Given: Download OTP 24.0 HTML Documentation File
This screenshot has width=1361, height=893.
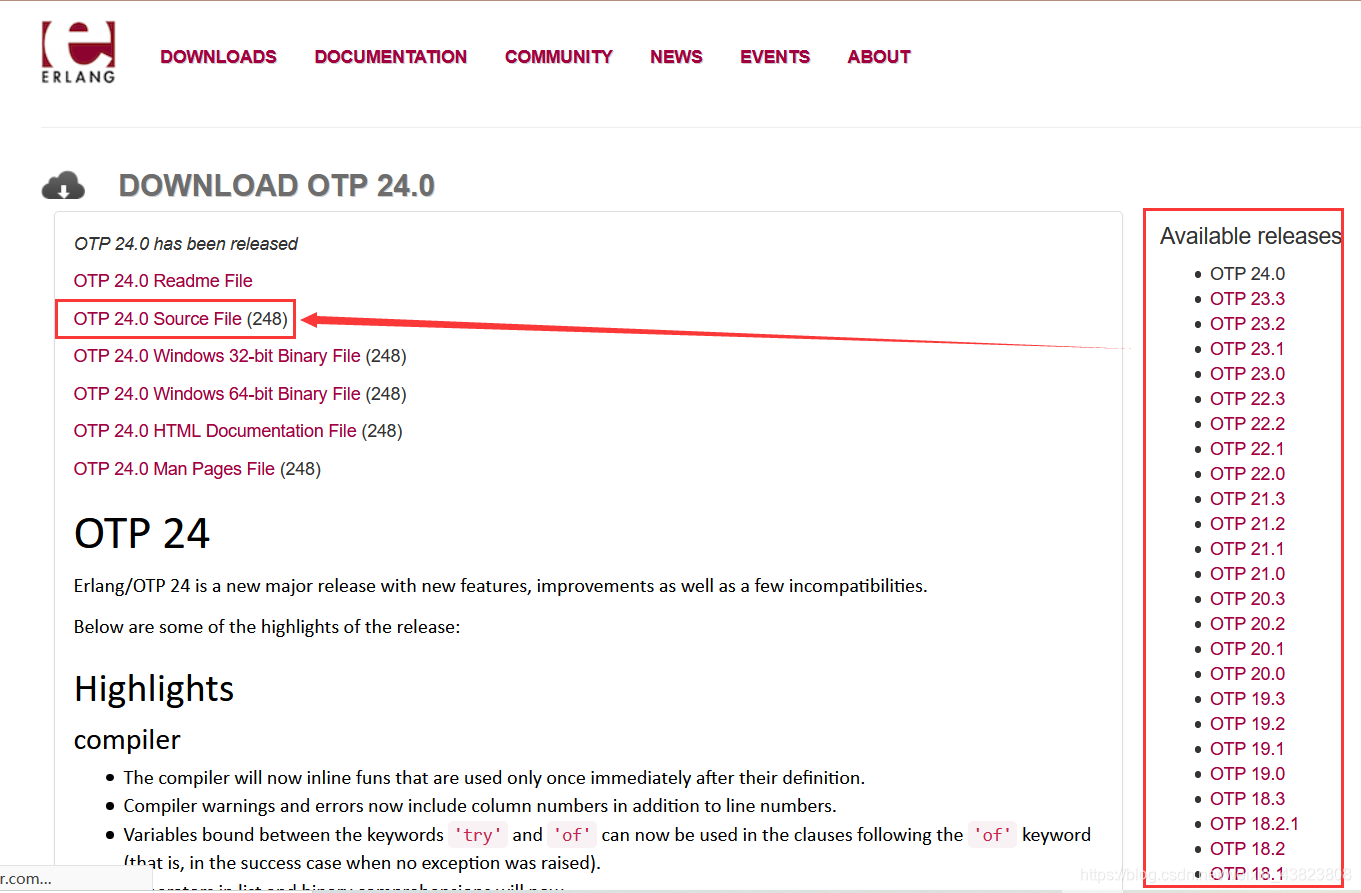Looking at the screenshot, I should (215, 431).
